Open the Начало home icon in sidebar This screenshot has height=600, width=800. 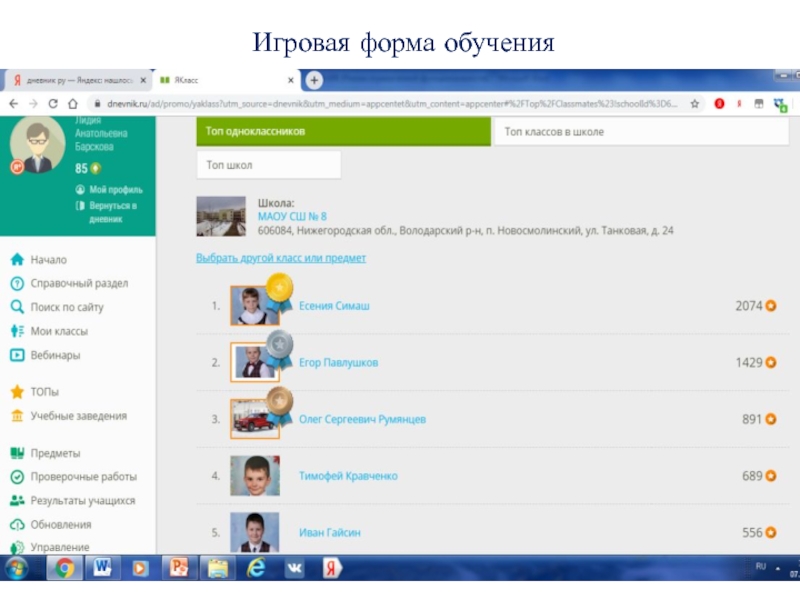coord(17,260)
